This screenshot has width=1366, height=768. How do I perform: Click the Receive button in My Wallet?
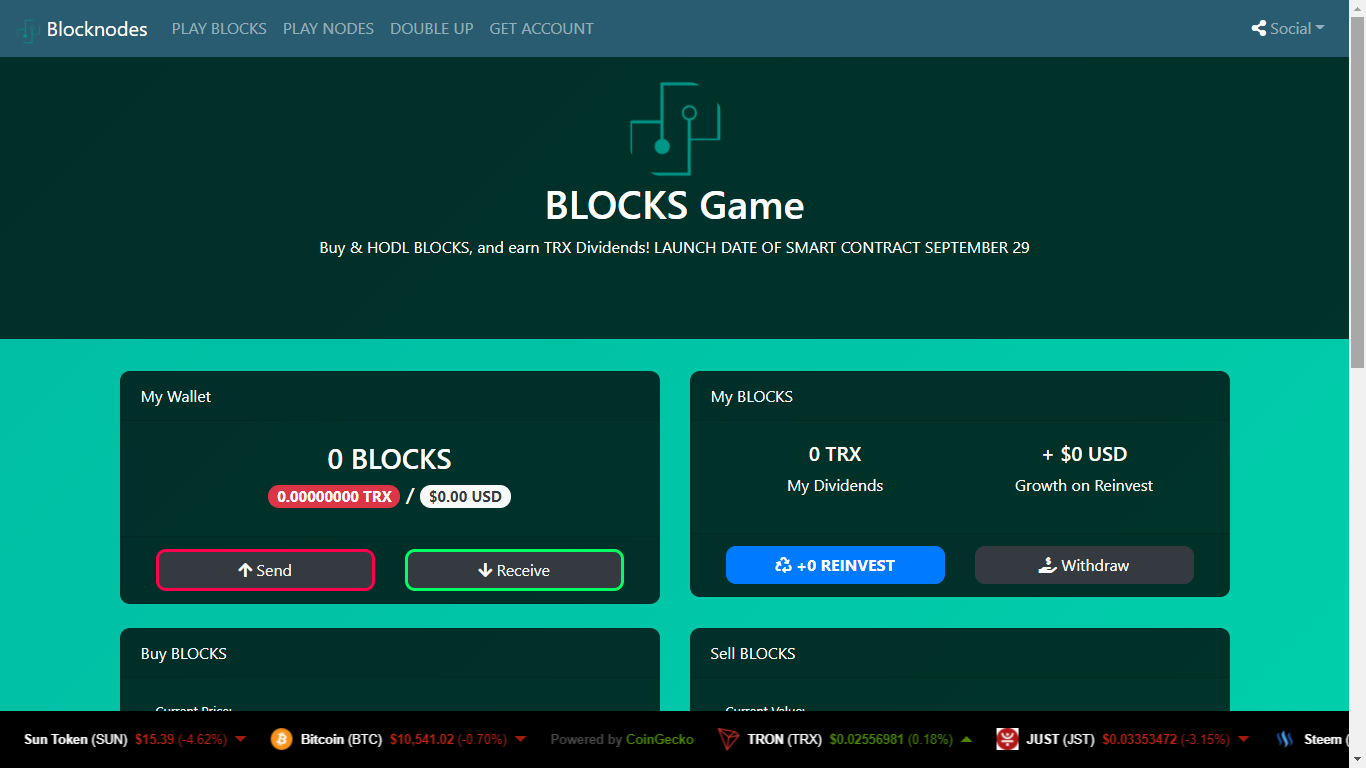pos(514,570)
